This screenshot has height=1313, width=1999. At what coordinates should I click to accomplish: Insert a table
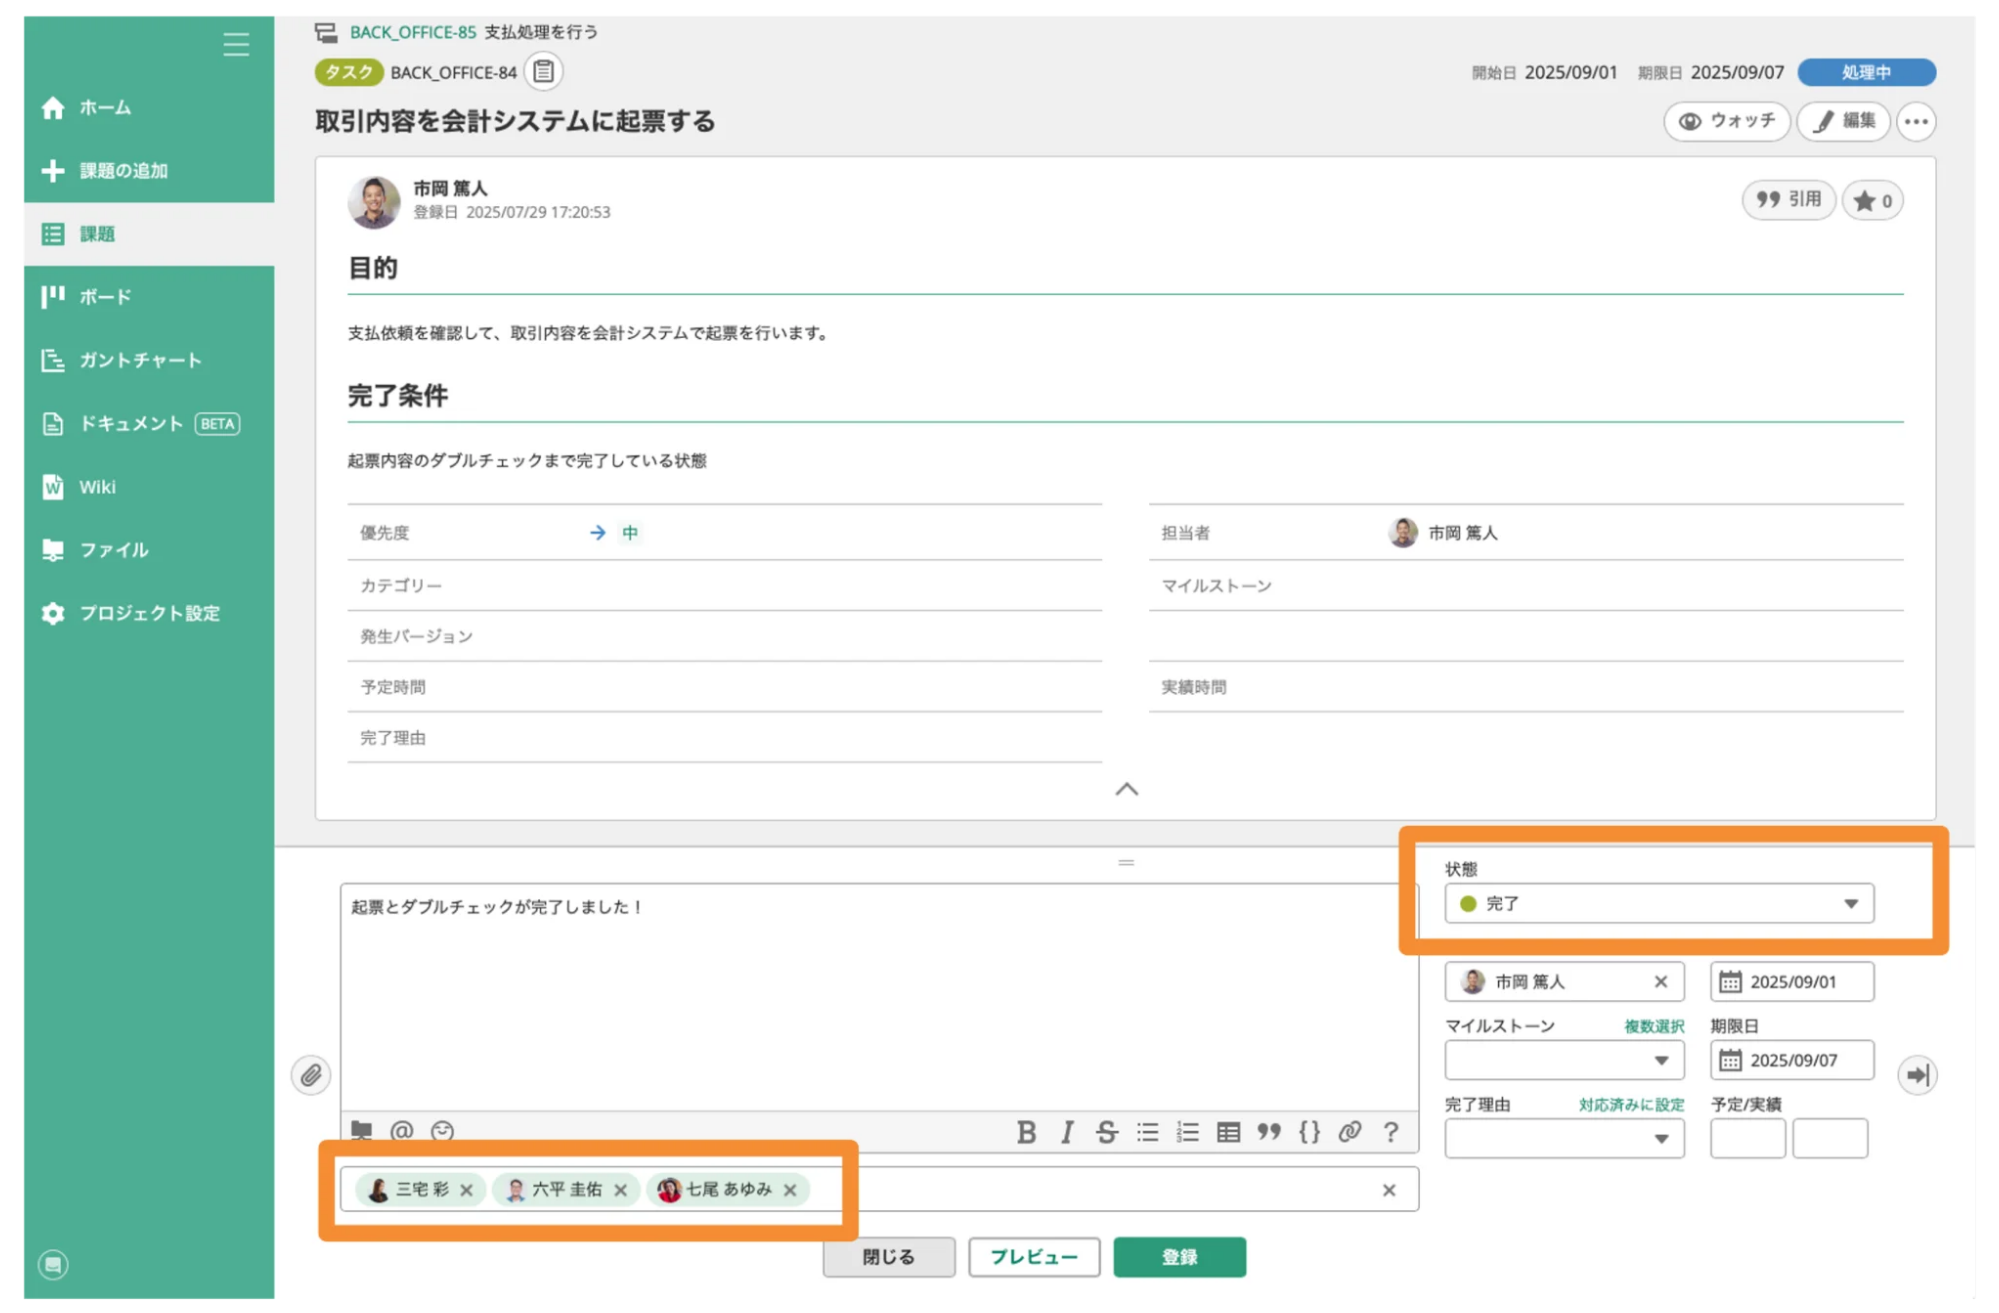point(1228,1132)
